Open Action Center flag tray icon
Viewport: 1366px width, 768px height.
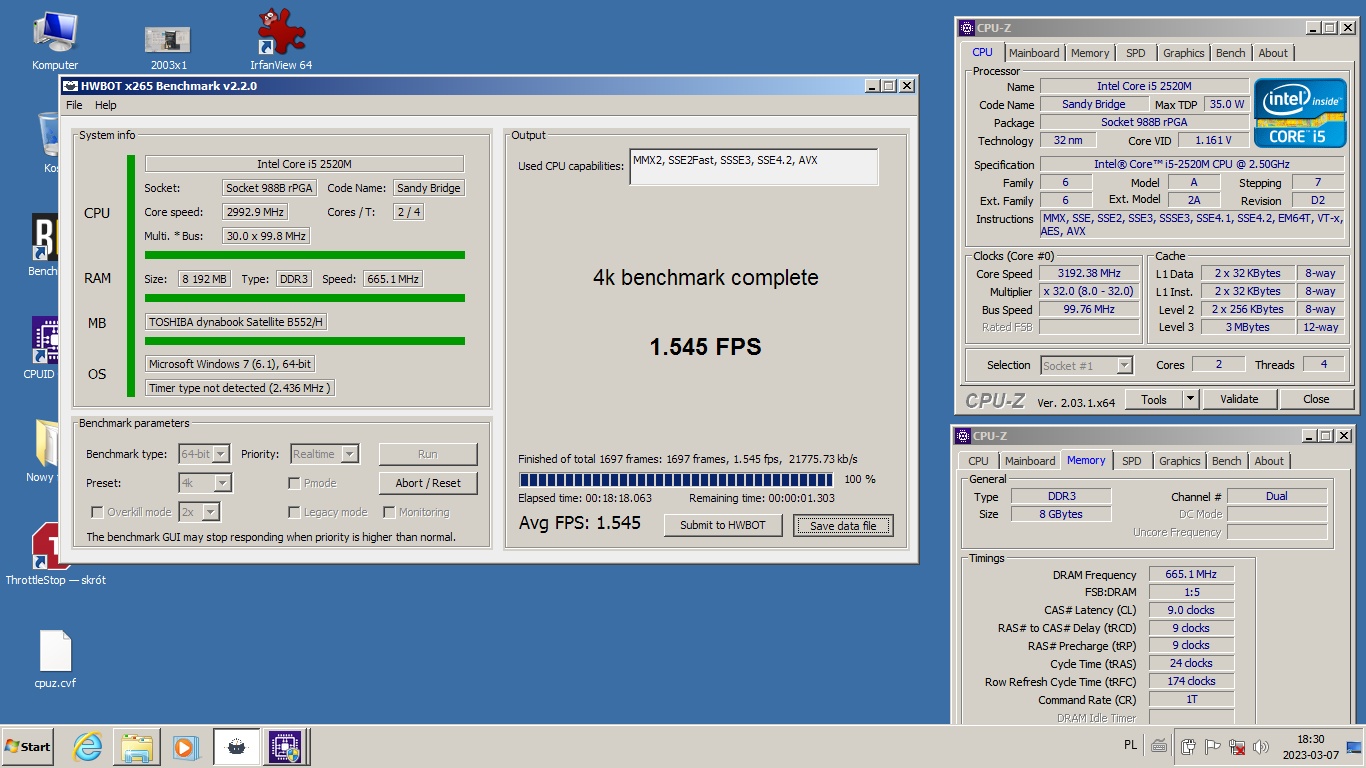pos(1212,746)
